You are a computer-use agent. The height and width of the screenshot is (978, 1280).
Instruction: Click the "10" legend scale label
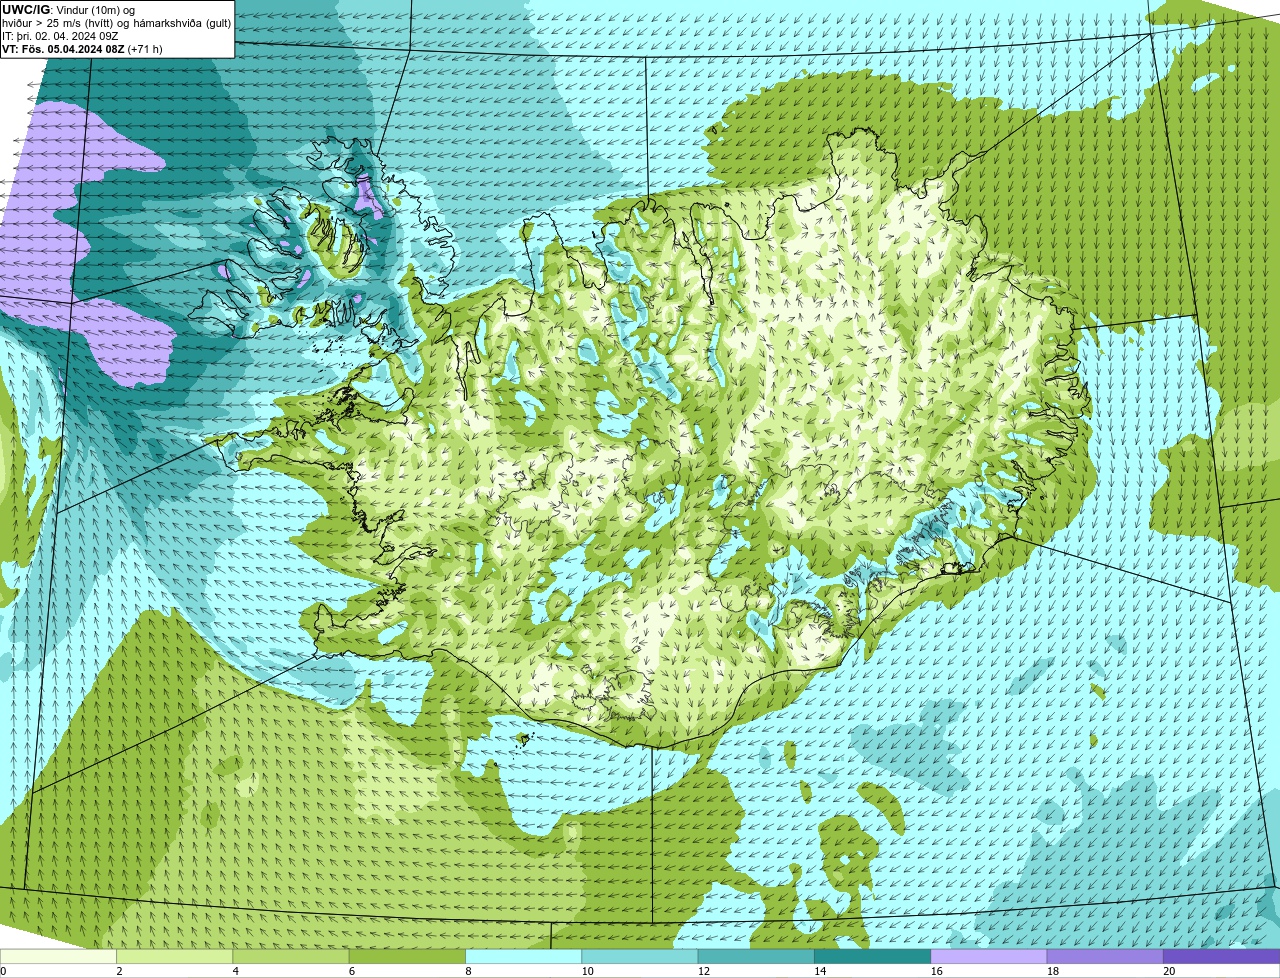tap(587, 971)
